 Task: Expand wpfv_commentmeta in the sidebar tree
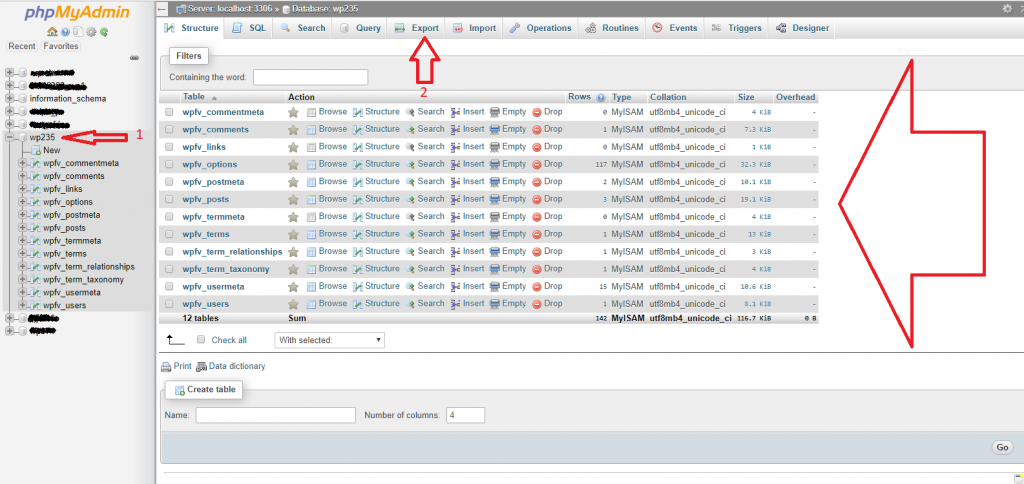(x=22, y=163)
